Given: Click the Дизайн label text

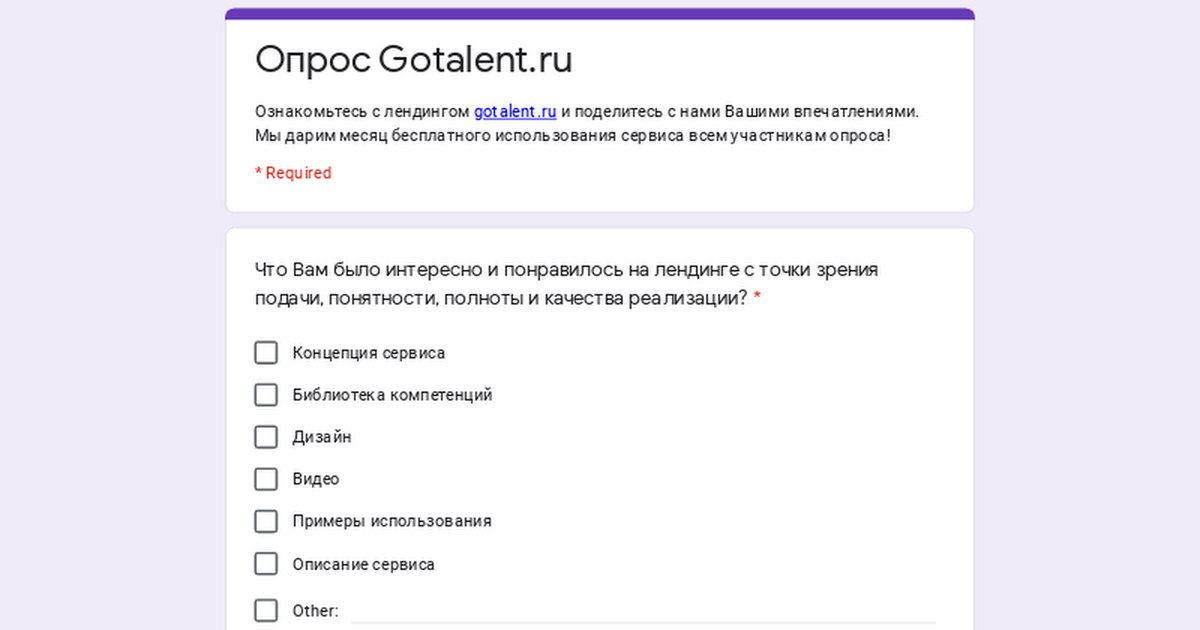Looking at the screenshot, I should (322, 437).
